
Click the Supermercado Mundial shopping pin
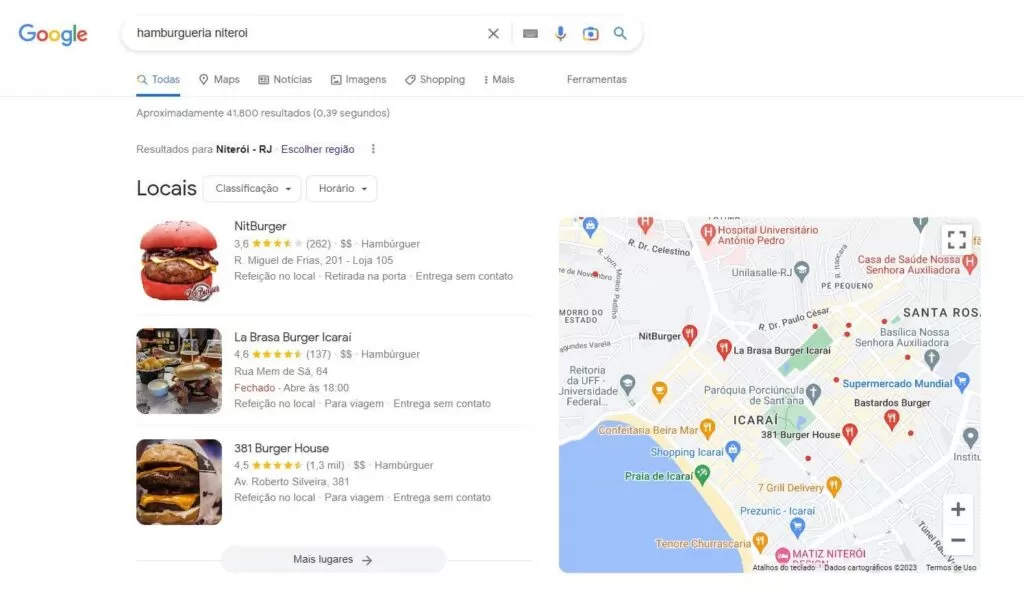[x=961, y=381]
